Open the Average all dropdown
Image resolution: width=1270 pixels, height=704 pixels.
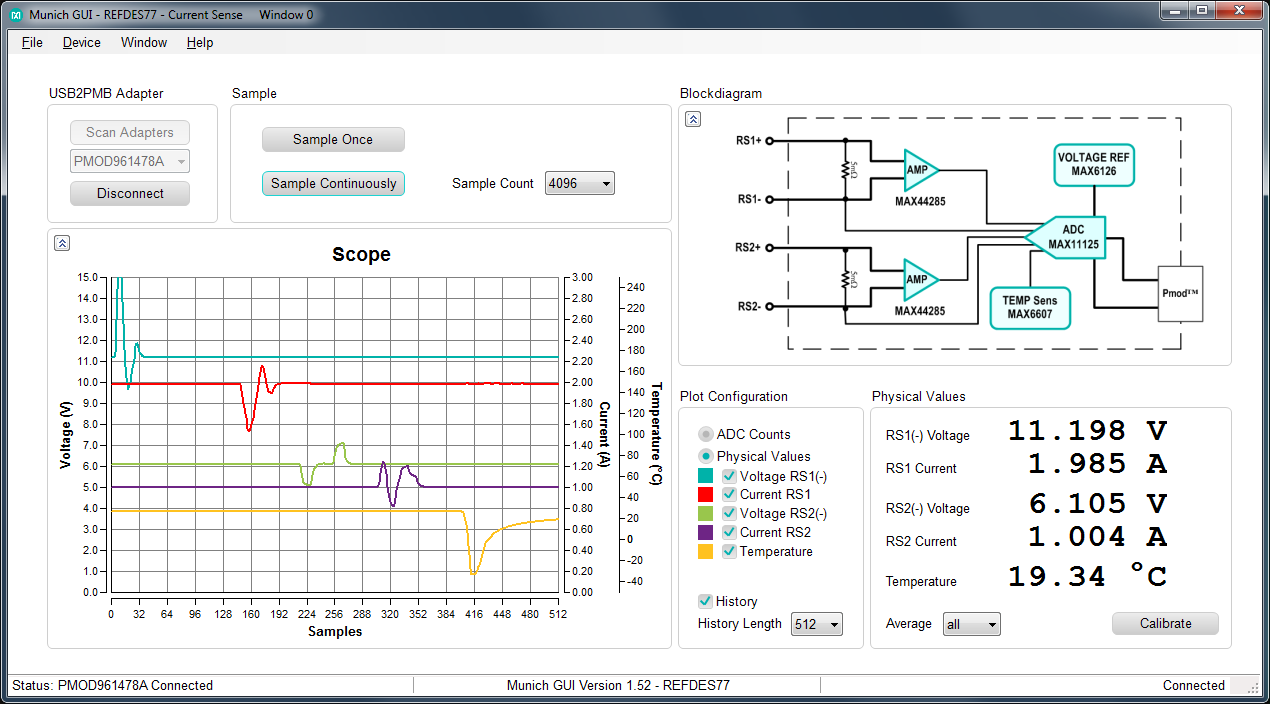[x=972, y=624]
